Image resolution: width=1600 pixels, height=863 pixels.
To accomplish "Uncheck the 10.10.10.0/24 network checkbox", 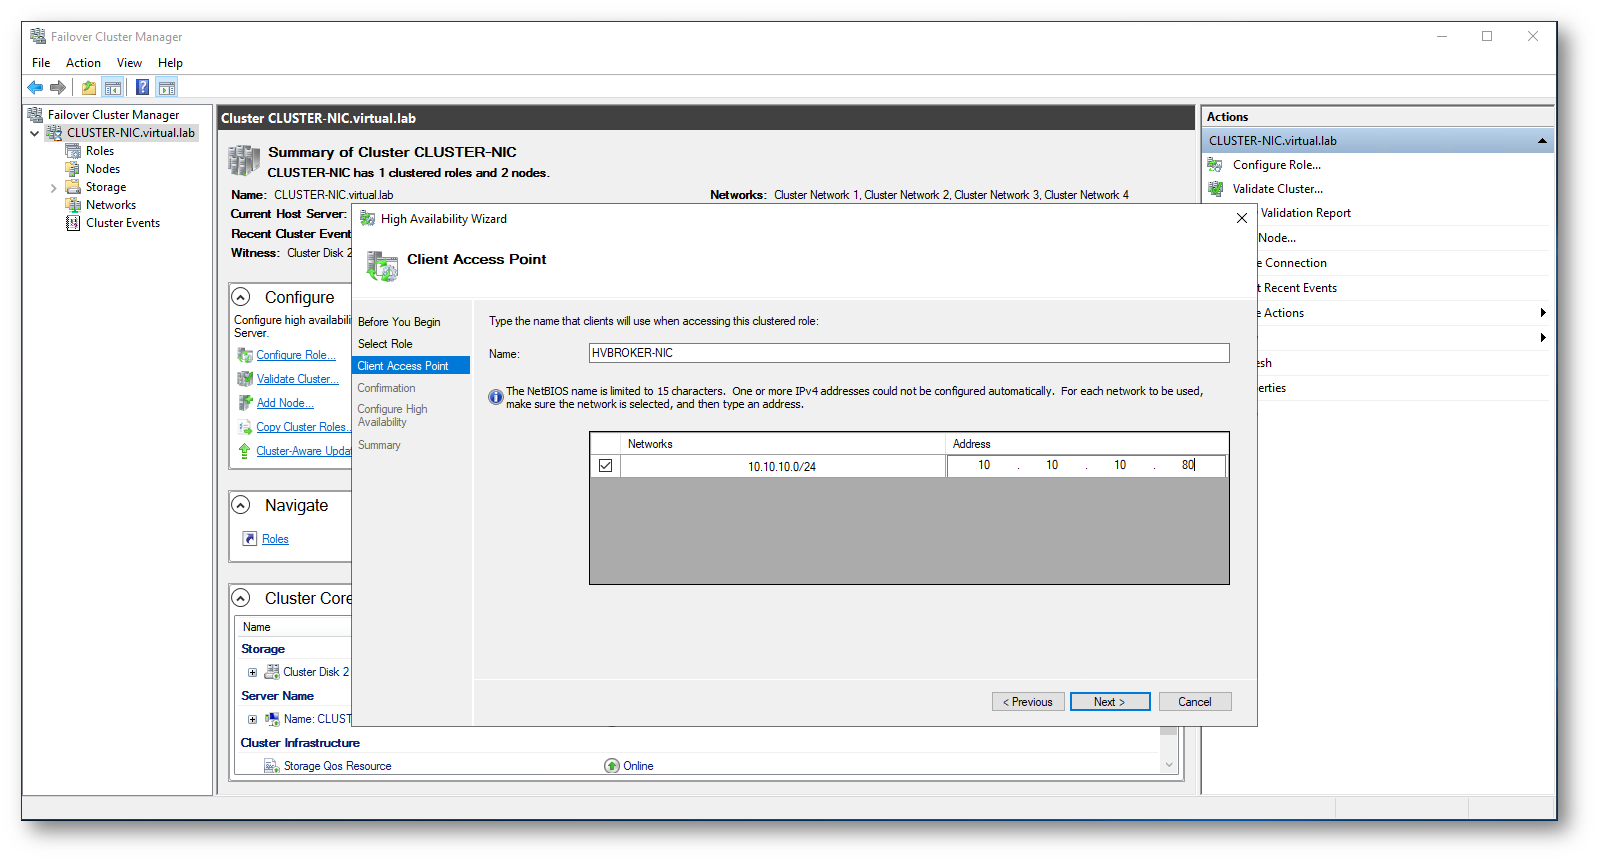I will 605,466.
